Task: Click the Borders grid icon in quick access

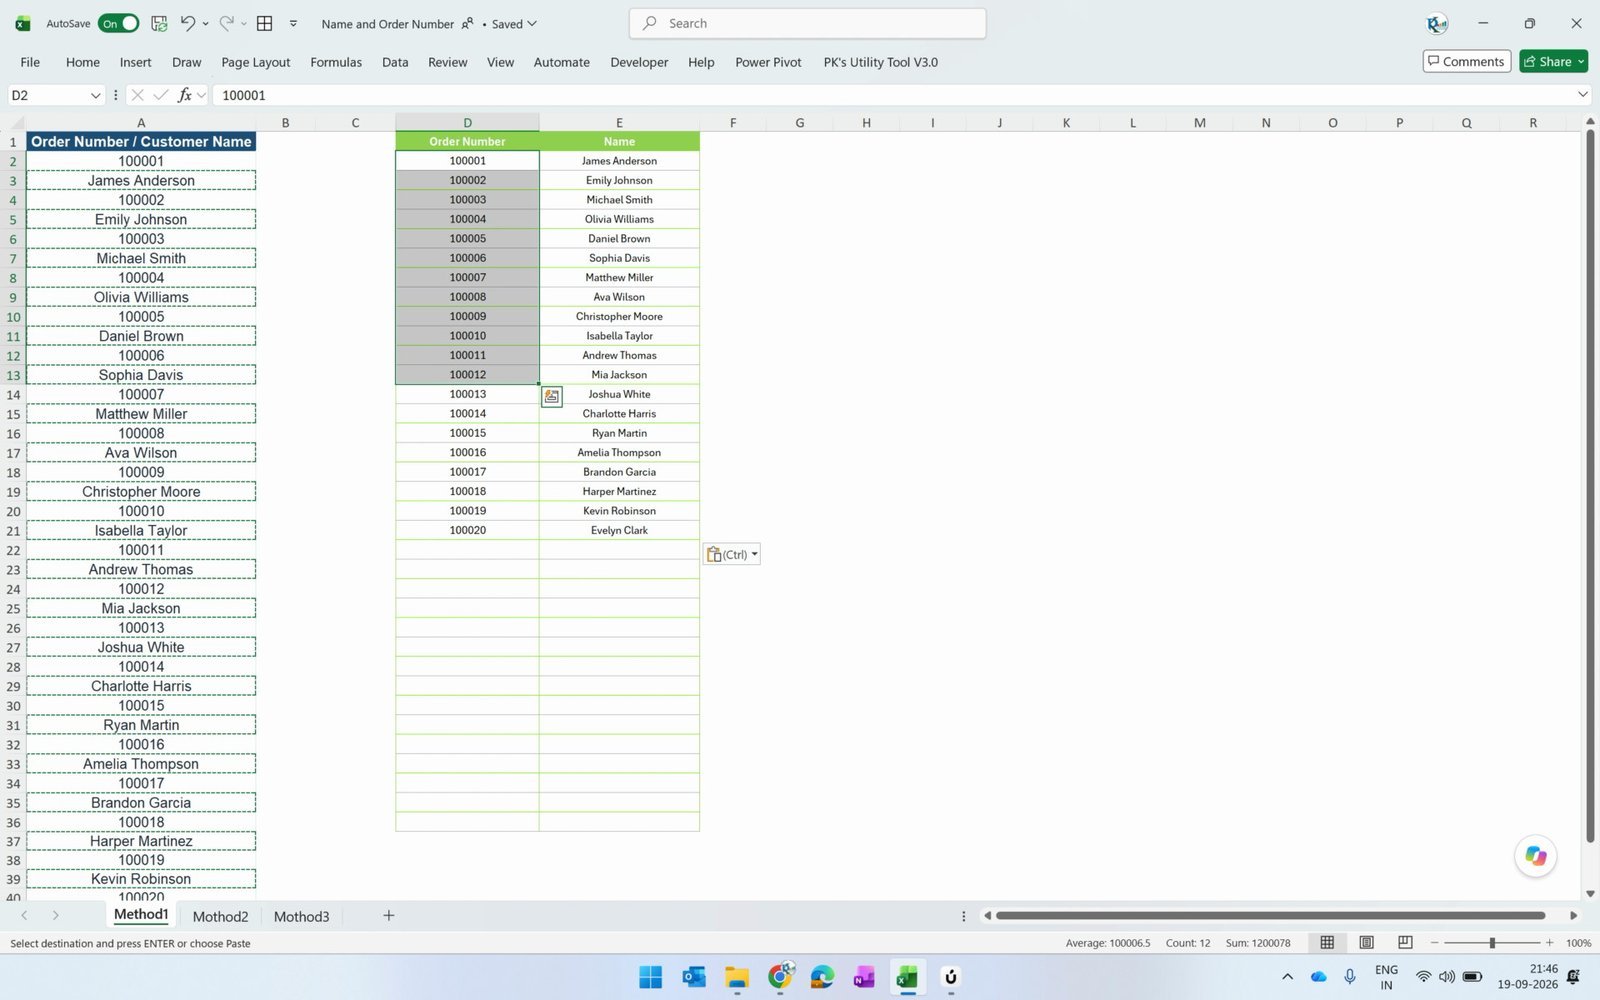Action: 265,23
